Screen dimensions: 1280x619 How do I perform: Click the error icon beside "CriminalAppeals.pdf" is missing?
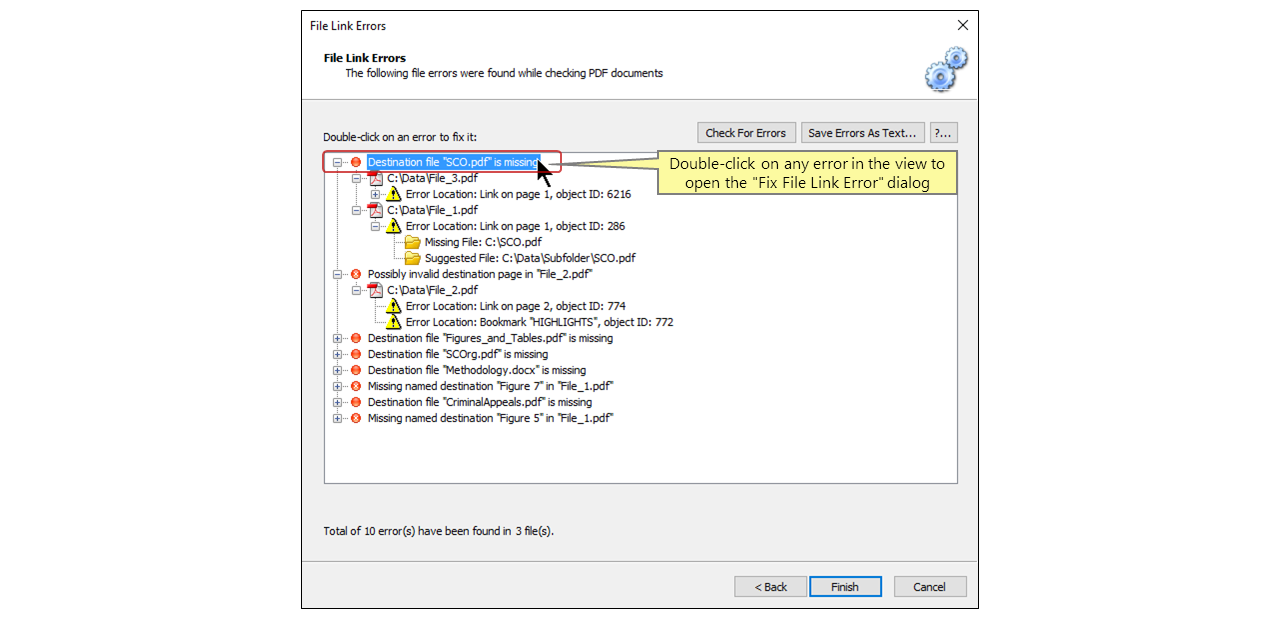(x=355, y=402)
